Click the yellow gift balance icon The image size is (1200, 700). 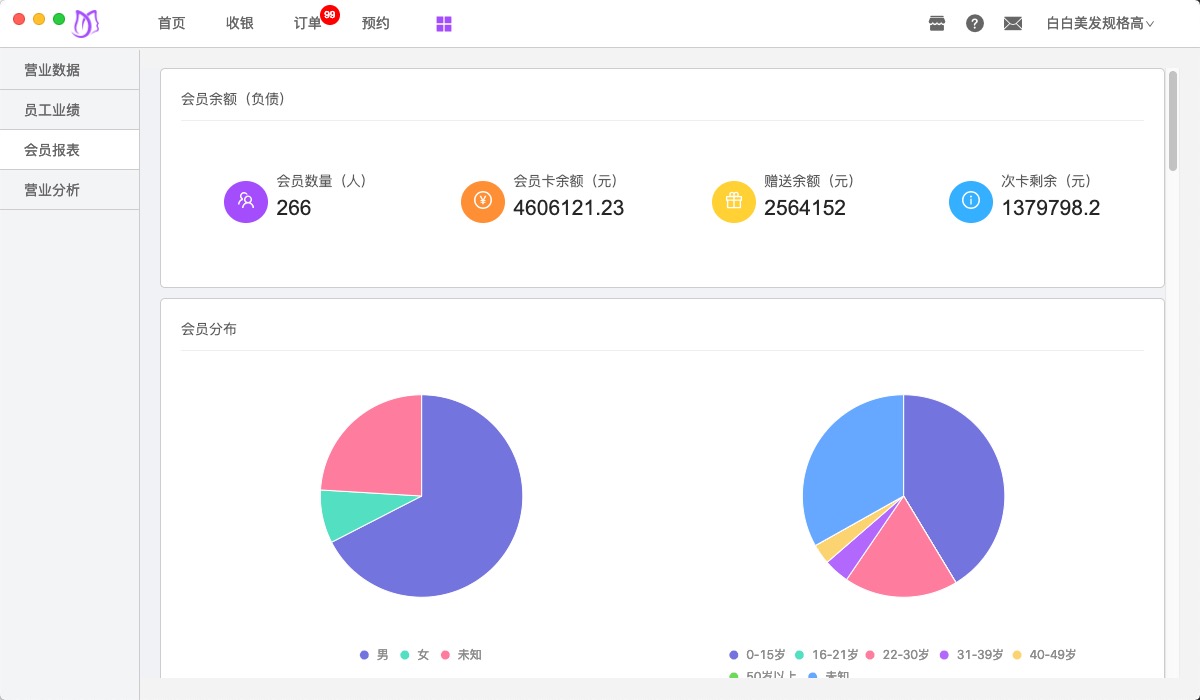pos(734,201)
